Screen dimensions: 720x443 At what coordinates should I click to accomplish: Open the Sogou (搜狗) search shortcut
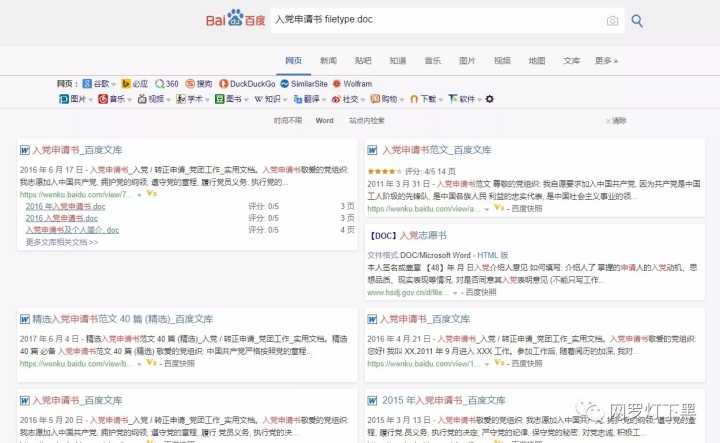click(199, 84)
